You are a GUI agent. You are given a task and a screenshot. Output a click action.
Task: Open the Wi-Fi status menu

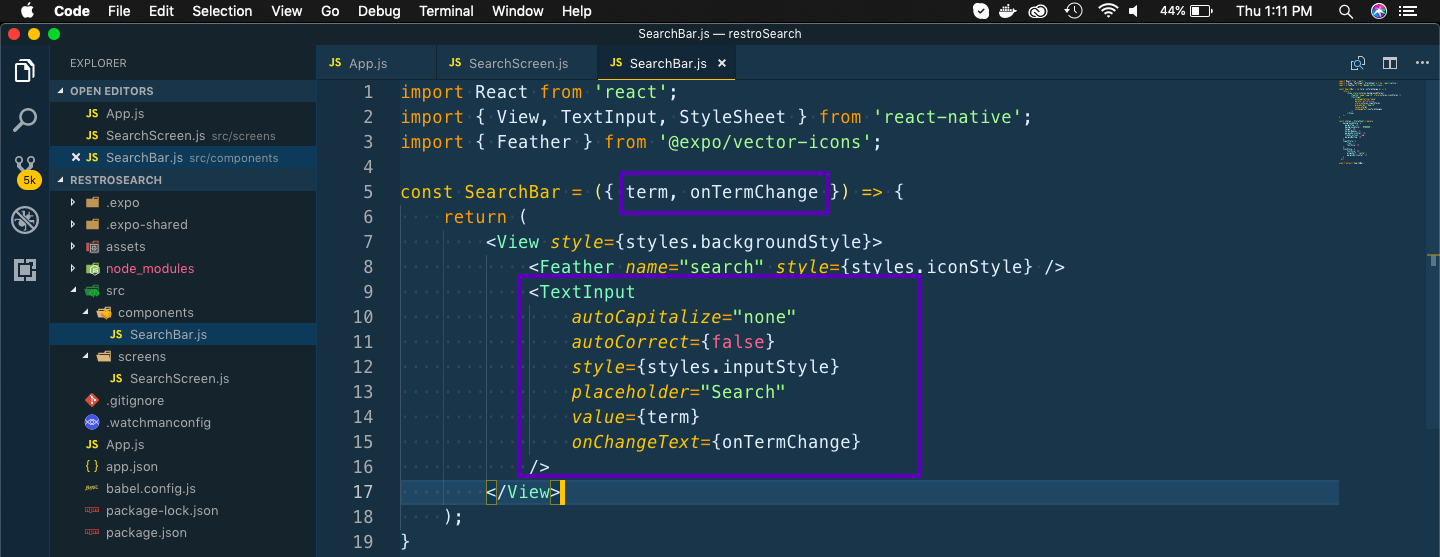click(1107, 11)
